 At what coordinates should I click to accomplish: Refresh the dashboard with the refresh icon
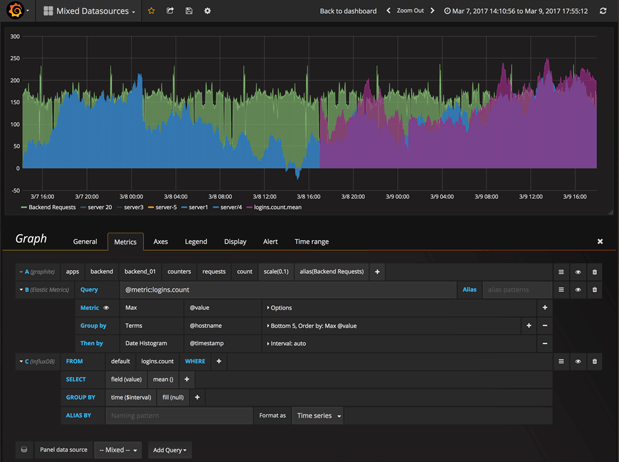pyautogui.click(x=603, y=11)
